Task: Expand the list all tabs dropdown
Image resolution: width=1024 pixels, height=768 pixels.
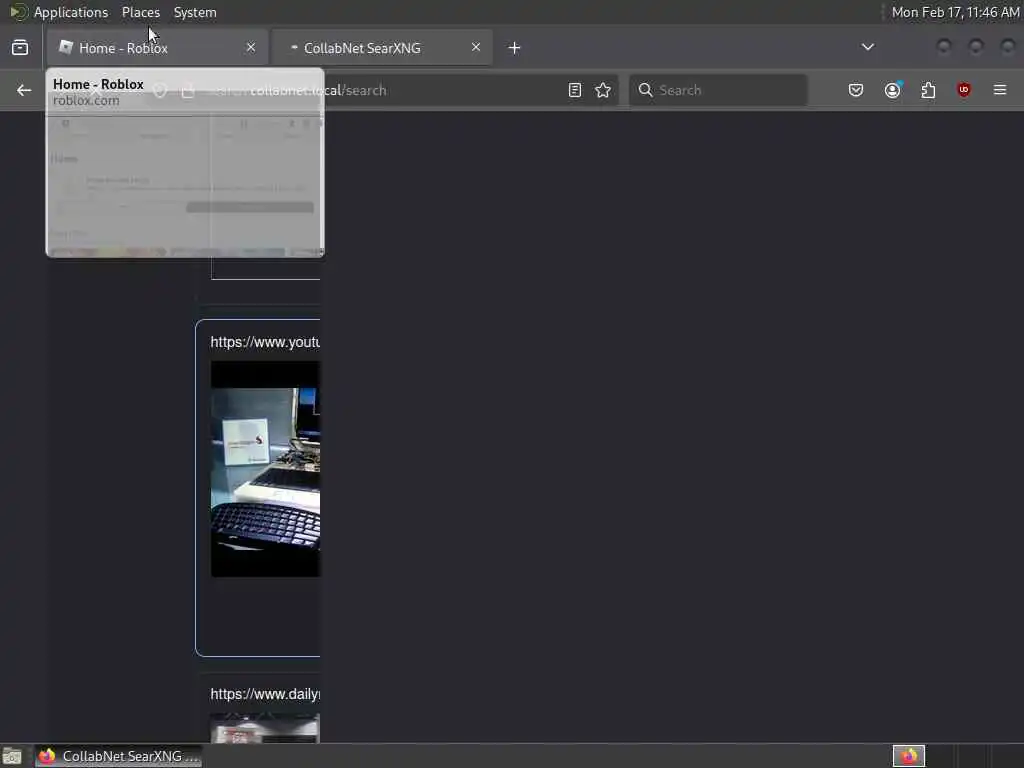Action: pyautogui.click(x=867, y=47)
